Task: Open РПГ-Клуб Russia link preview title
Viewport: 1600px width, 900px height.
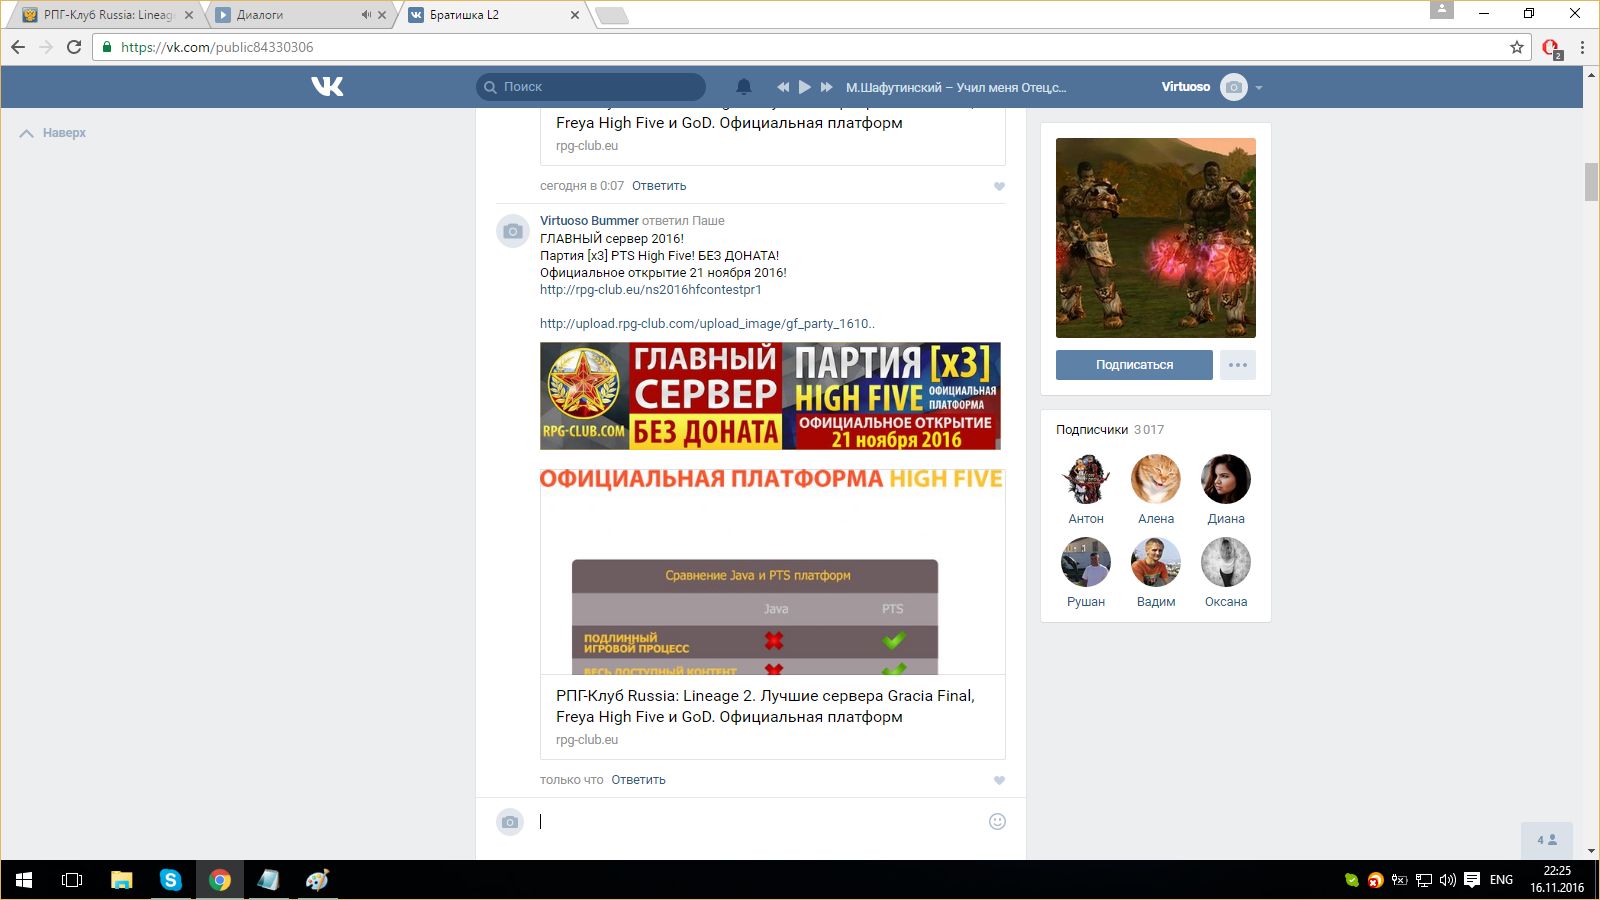Action: click(x=765, y=706)
